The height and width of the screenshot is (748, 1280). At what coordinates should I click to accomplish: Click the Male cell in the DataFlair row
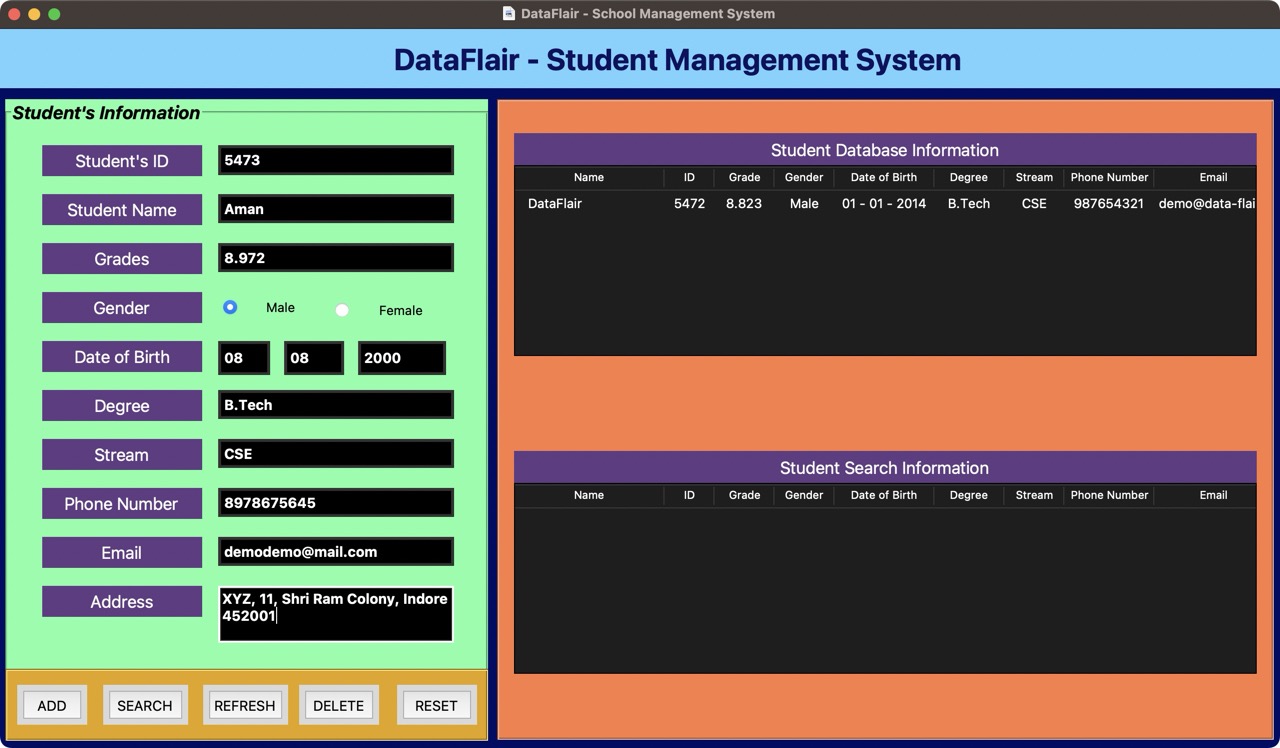pyautogui.click(x=804, y=203)
